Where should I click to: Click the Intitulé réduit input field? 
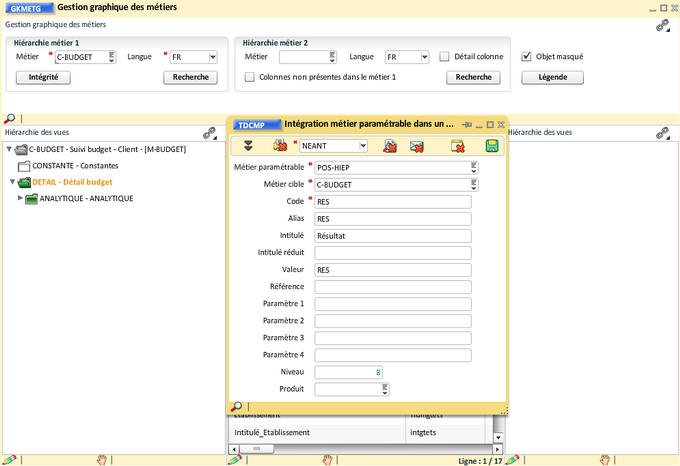[x=392, y=253]
